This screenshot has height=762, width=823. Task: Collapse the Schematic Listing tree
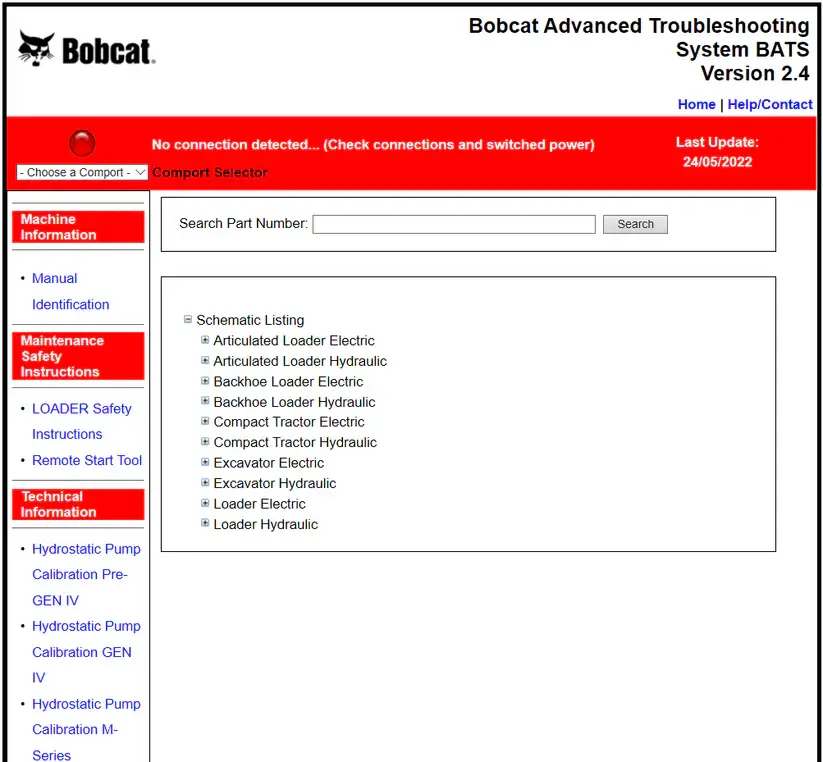pos(188,320)
